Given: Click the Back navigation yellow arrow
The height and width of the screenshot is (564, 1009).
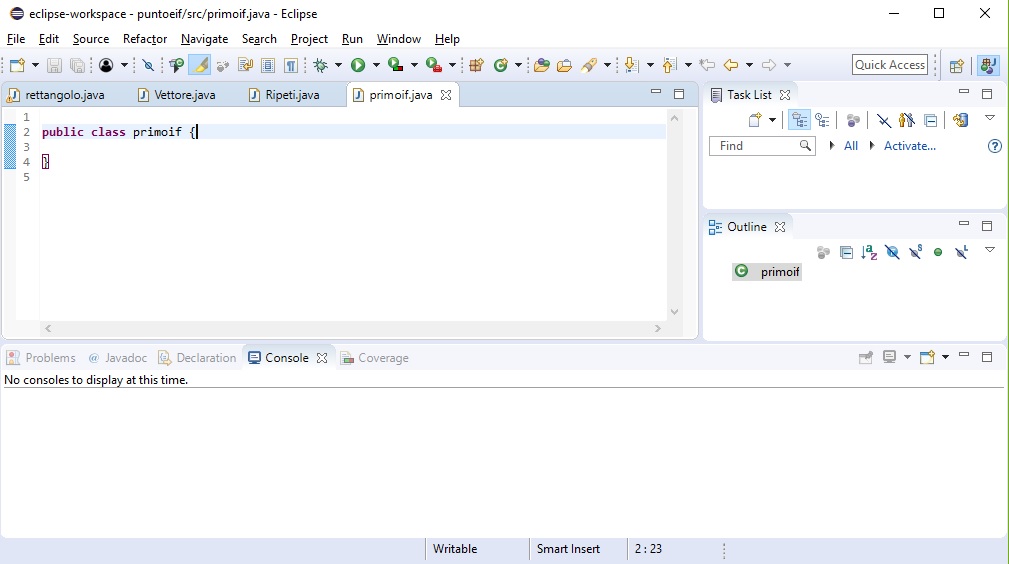Looking at the screenshot, I should tap(731, 65).
